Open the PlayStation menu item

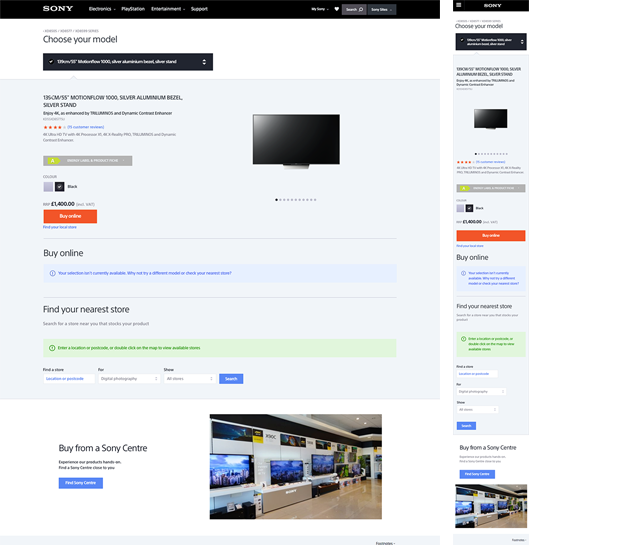point(133,9)
